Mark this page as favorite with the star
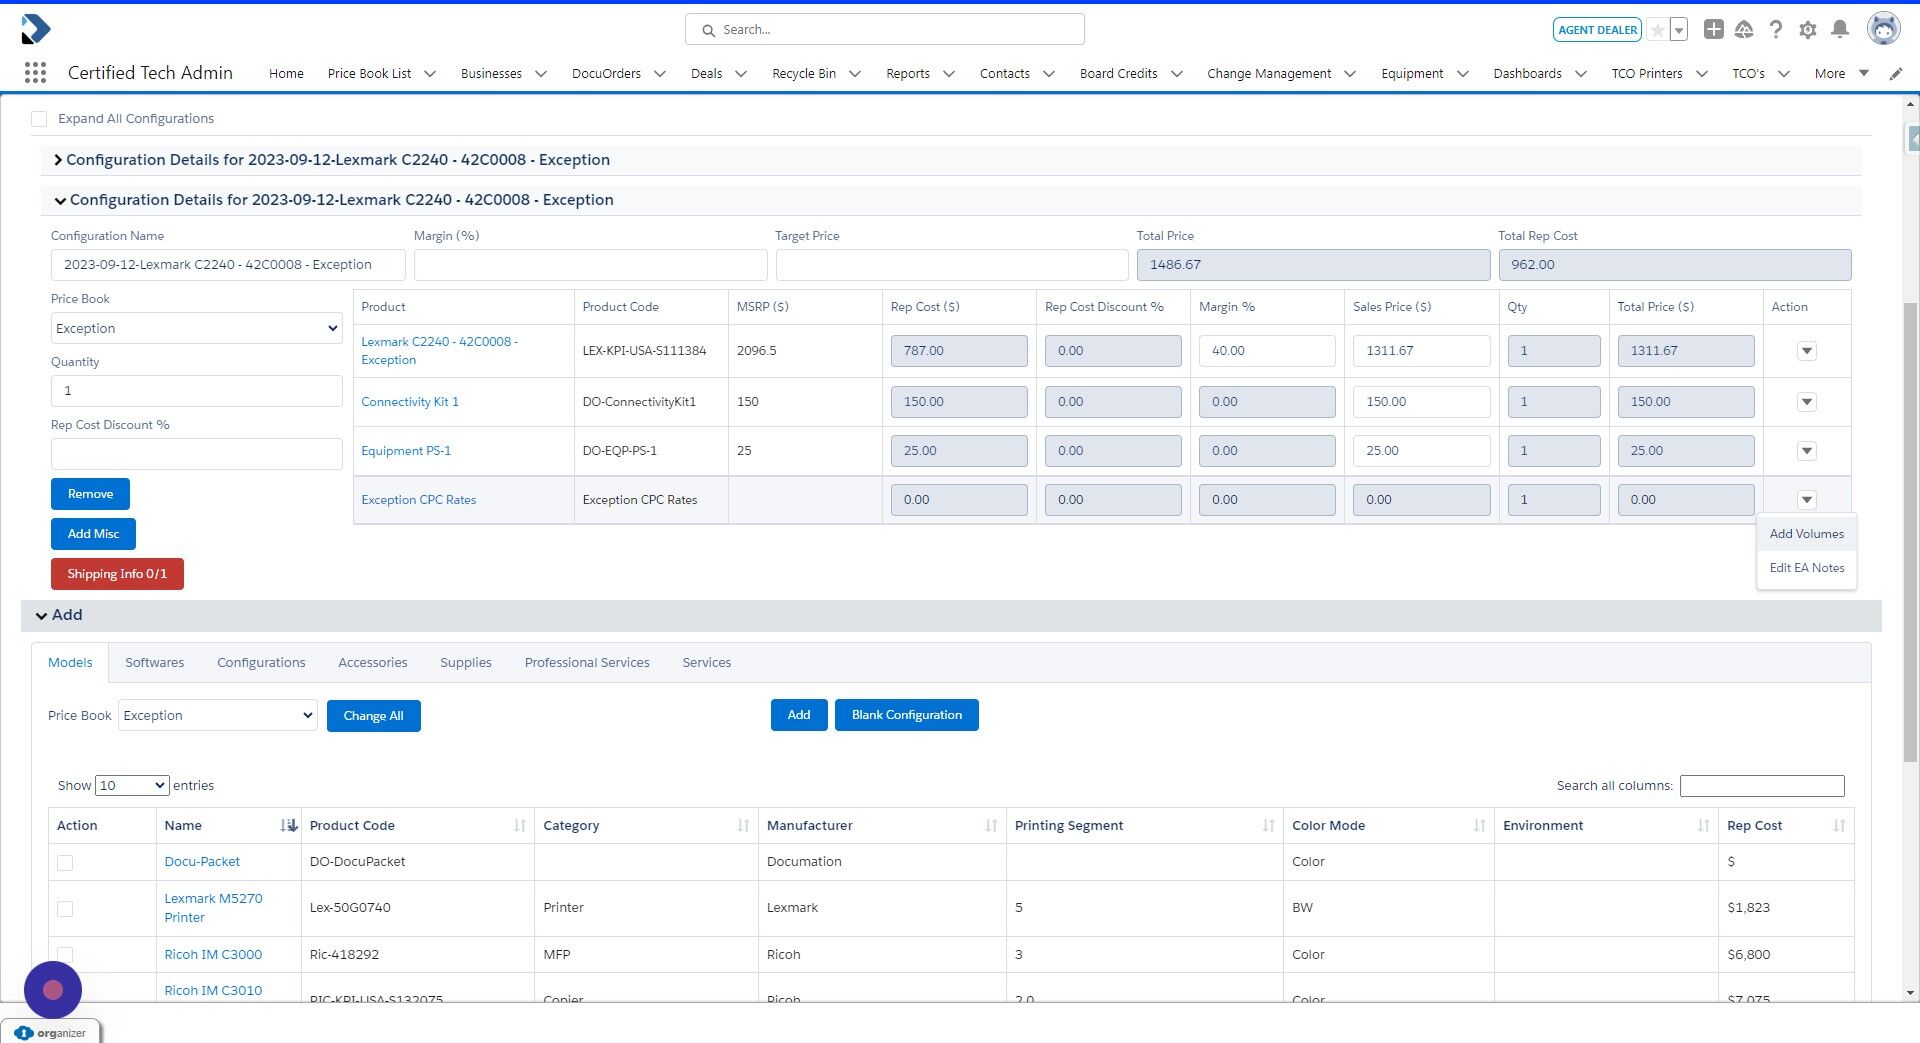1920x1043 pixels. coord(1658,29)
